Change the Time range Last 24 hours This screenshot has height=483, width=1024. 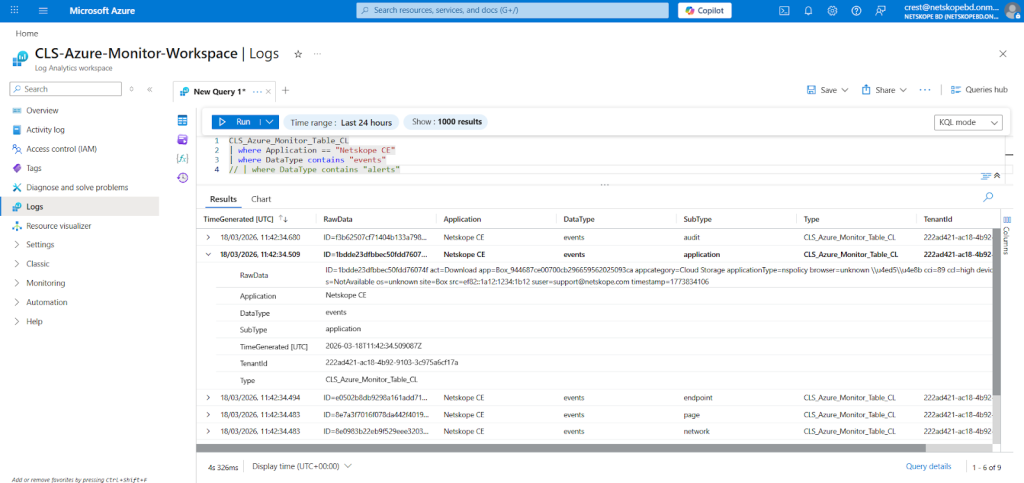click(x=341, y=122)
